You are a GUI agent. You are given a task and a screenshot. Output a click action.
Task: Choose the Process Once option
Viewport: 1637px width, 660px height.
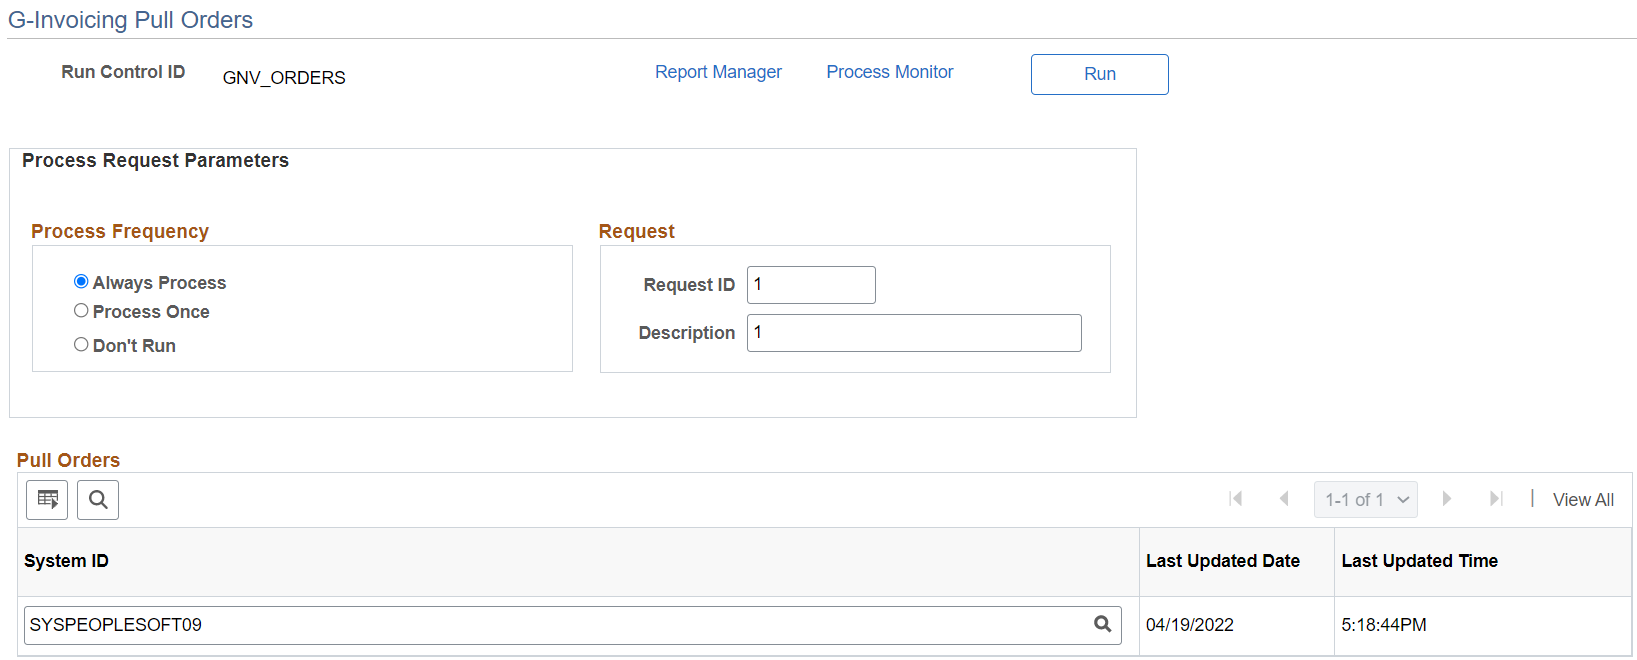pos(81,311)
